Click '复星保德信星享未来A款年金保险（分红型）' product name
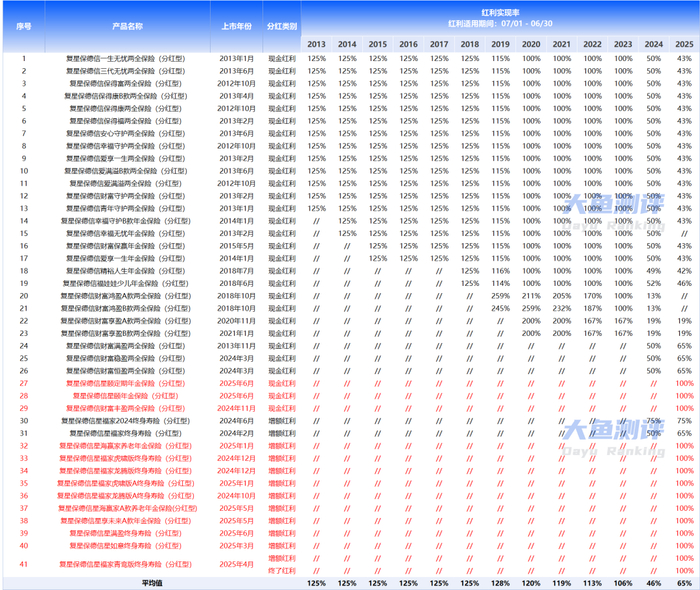This screenshot has width=700, height=590. tap(125, 521)
